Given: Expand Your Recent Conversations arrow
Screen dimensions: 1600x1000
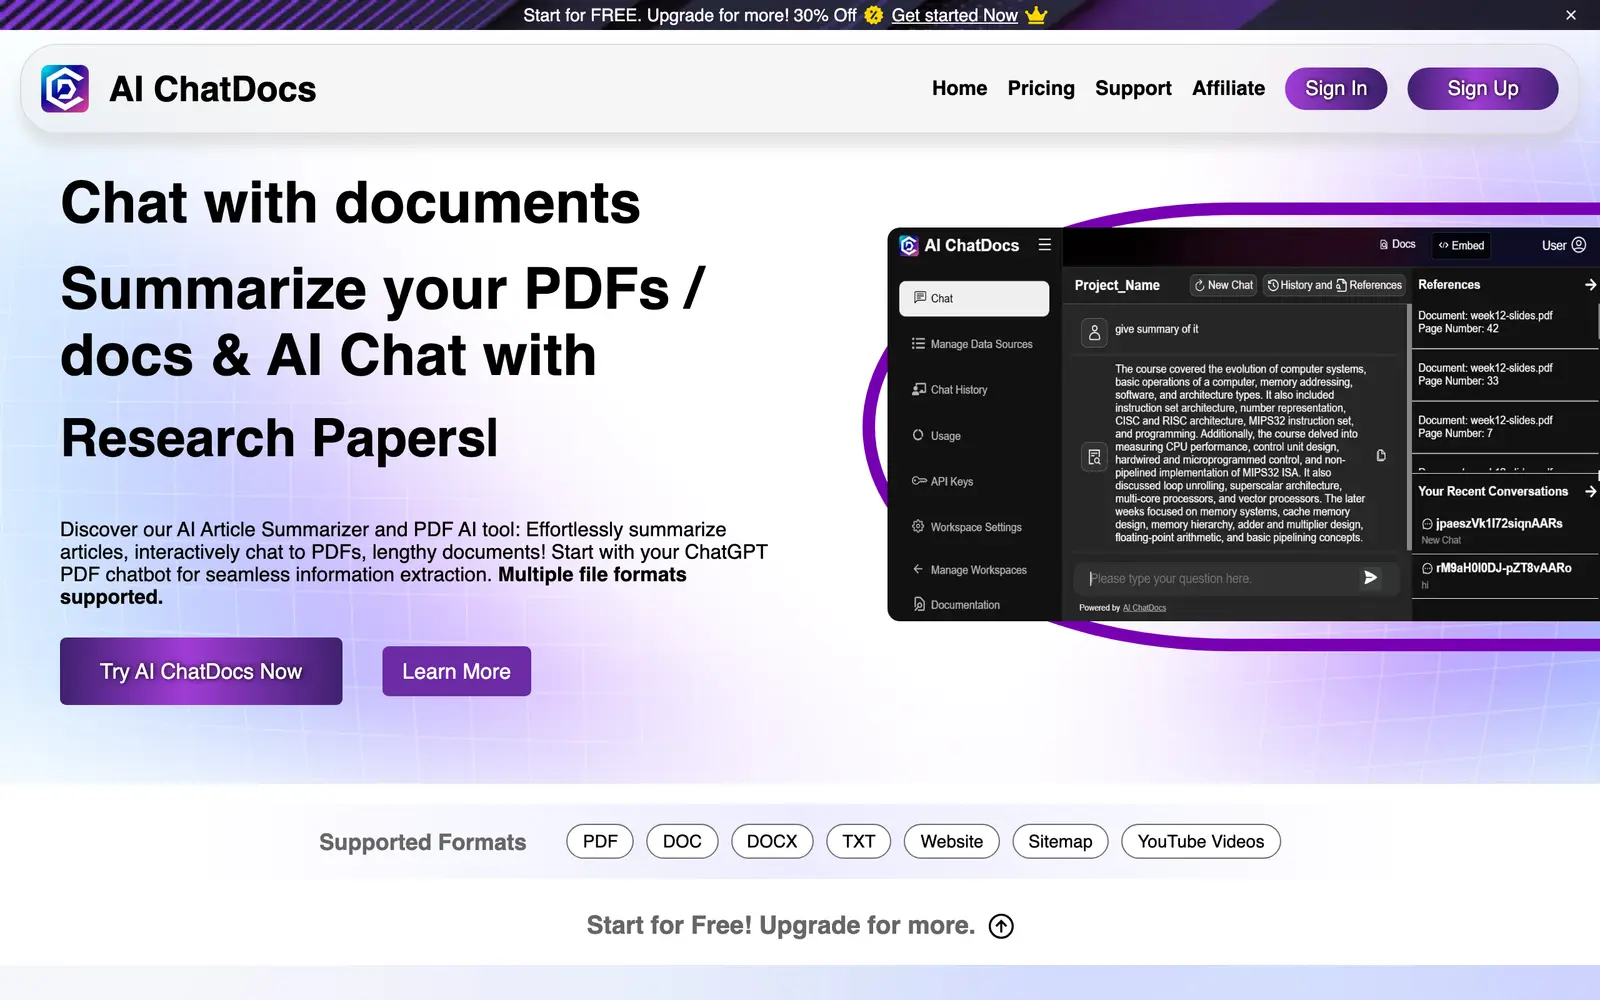Looking at the screenshot, I should tap(1590, 491).
